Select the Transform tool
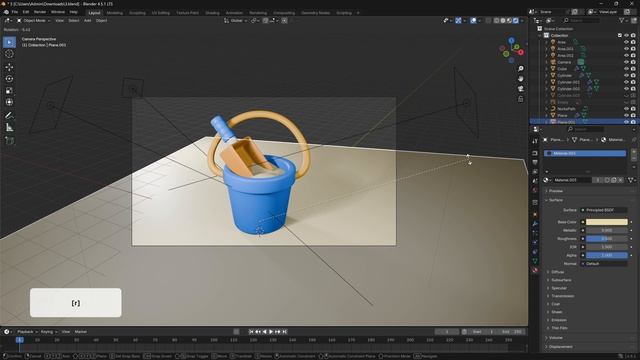640x360 pixels. tap(9, 102)
